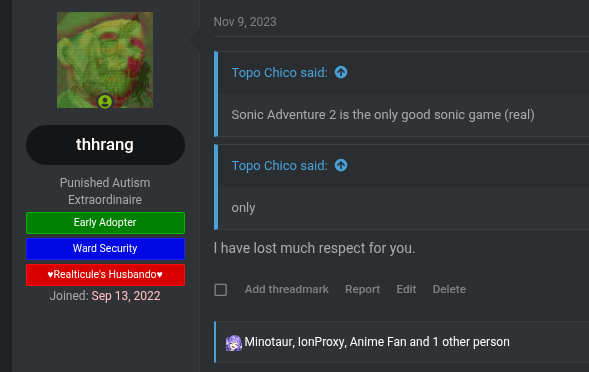Viewport: 589px width, 372px height.
Task: Add a threadmark to this post
Action: pos(287,289)
